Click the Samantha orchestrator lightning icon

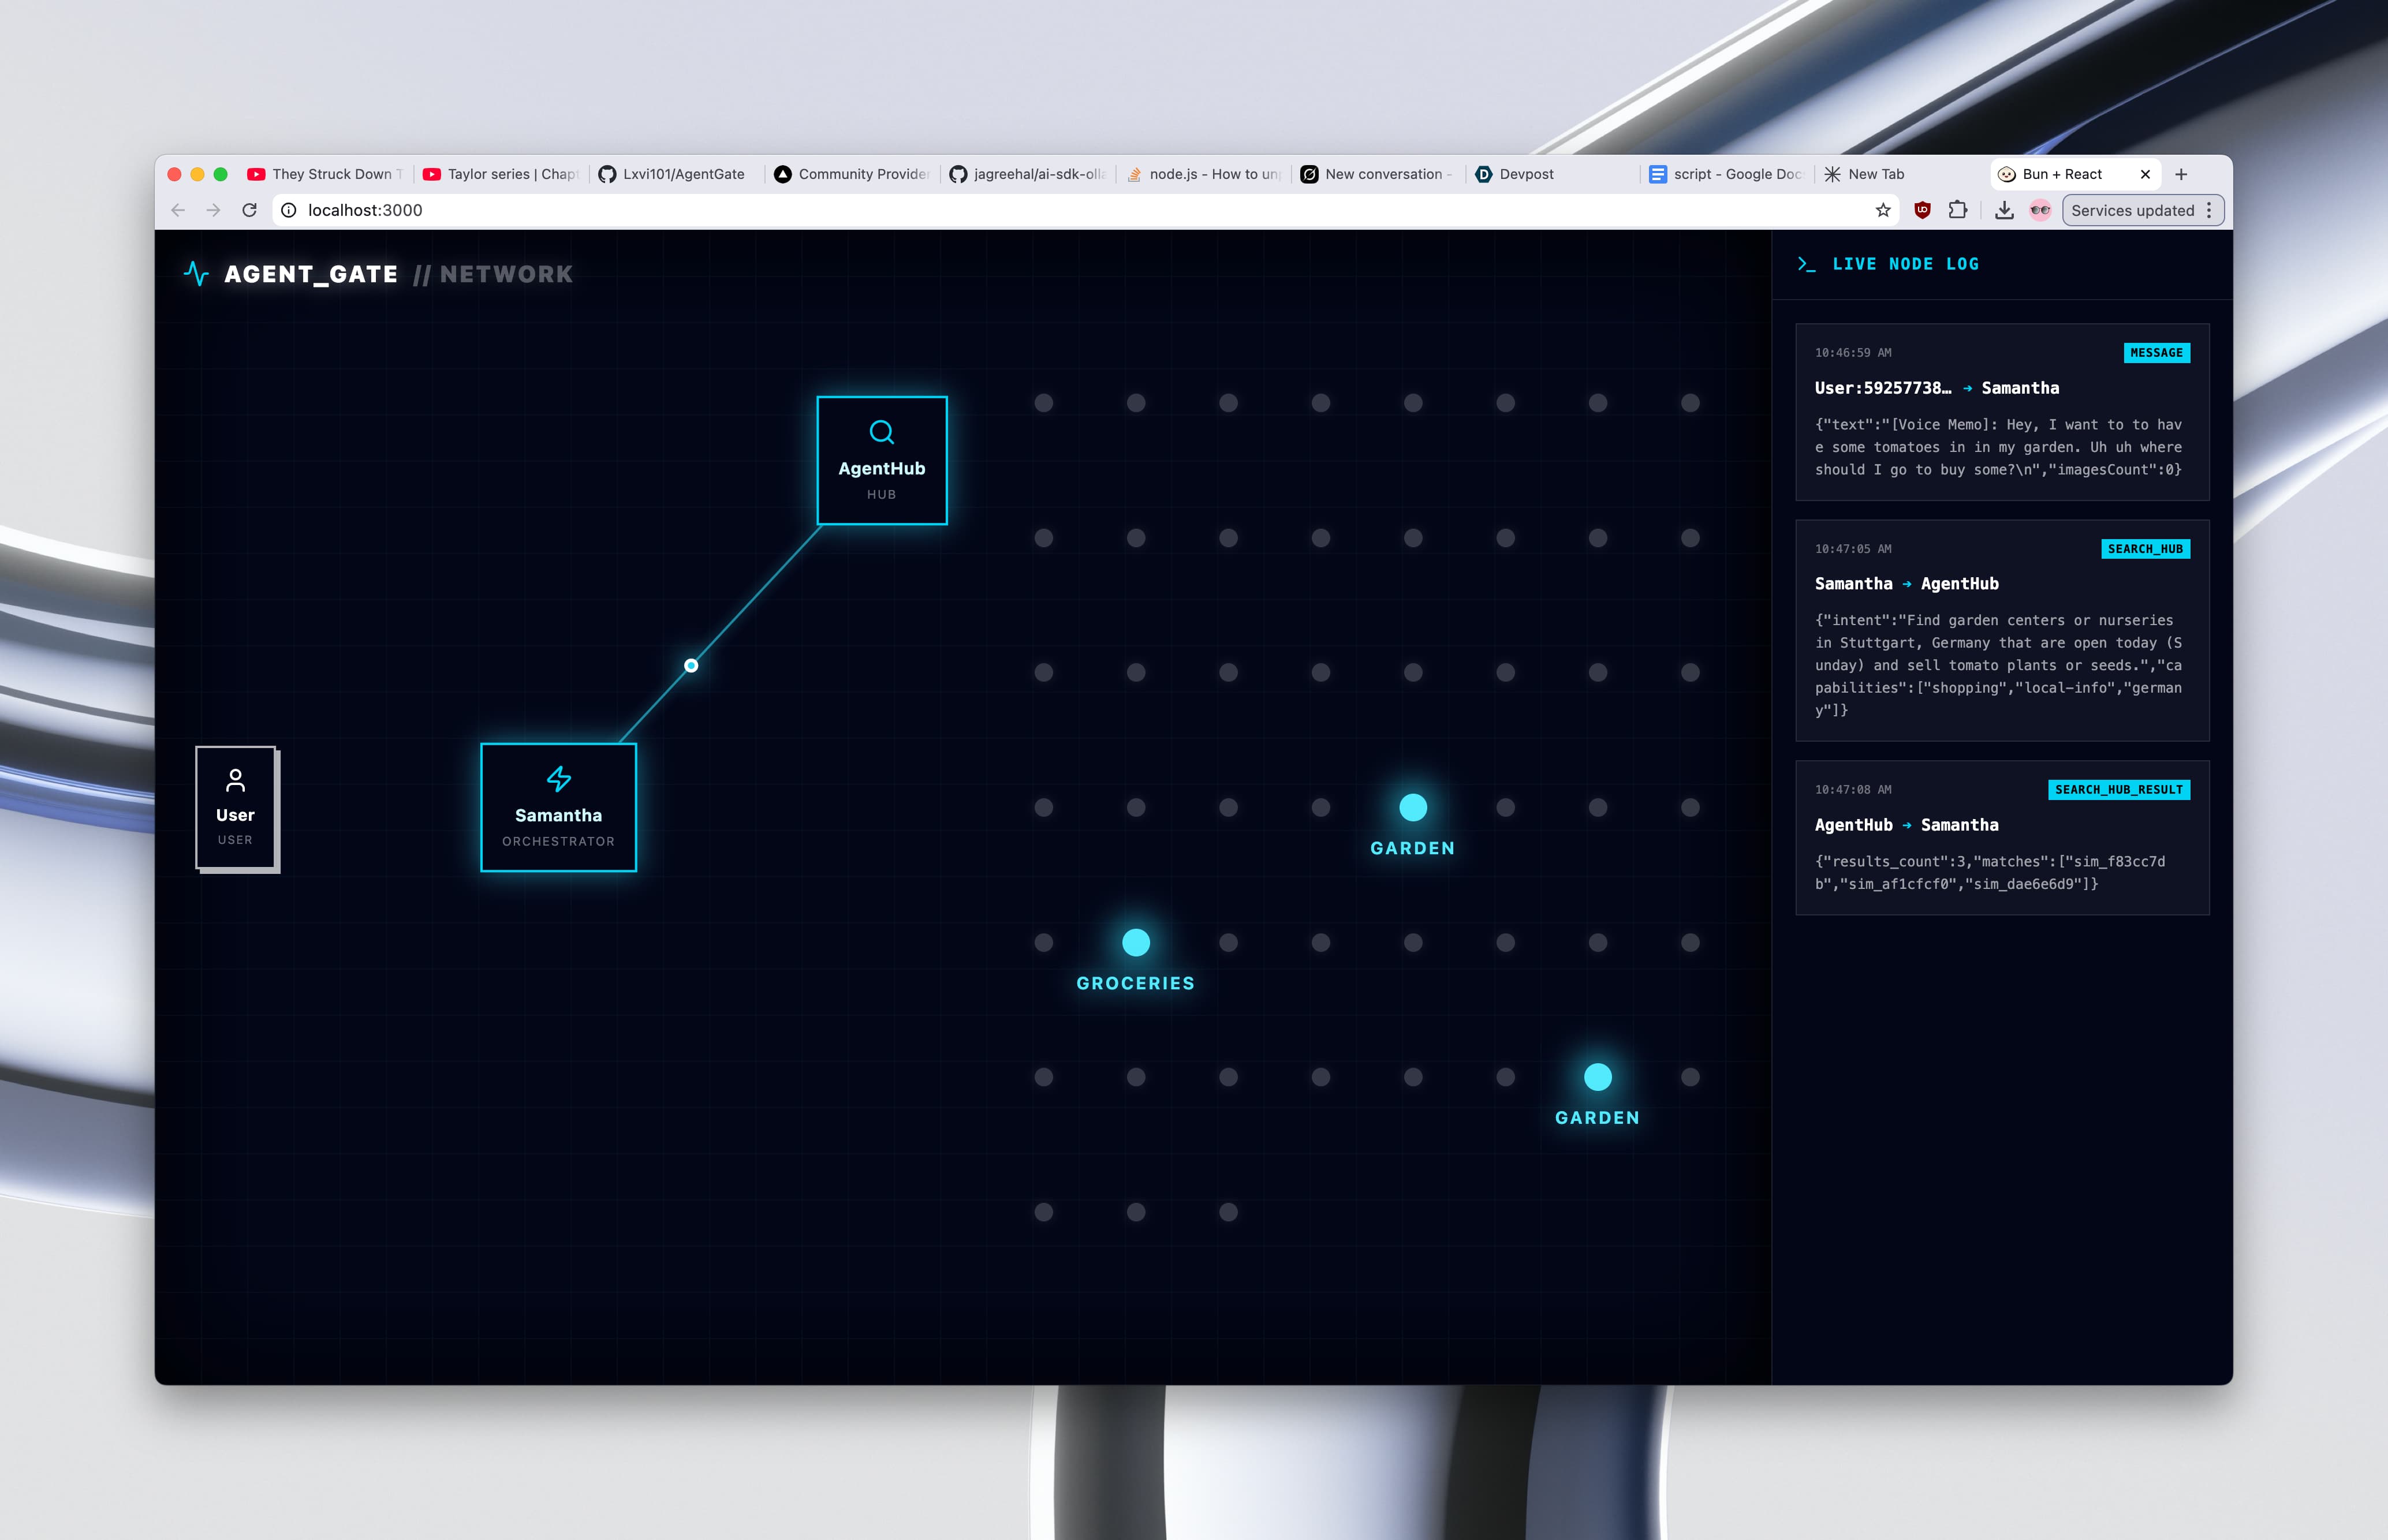[x=558, y=778]
